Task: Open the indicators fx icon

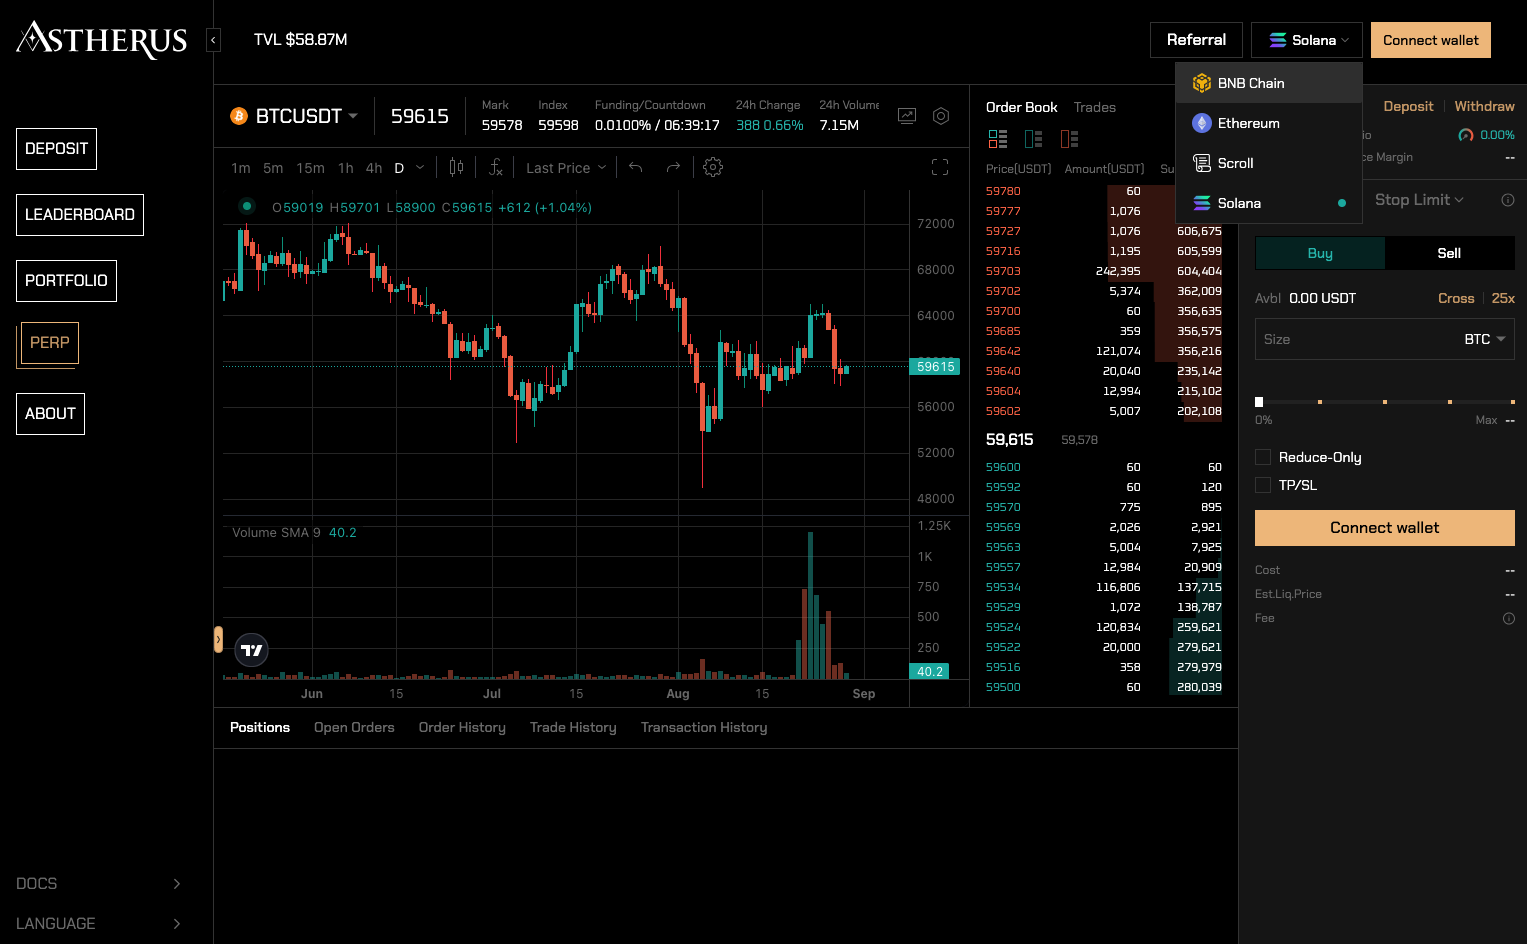Action: click(495, 167)
